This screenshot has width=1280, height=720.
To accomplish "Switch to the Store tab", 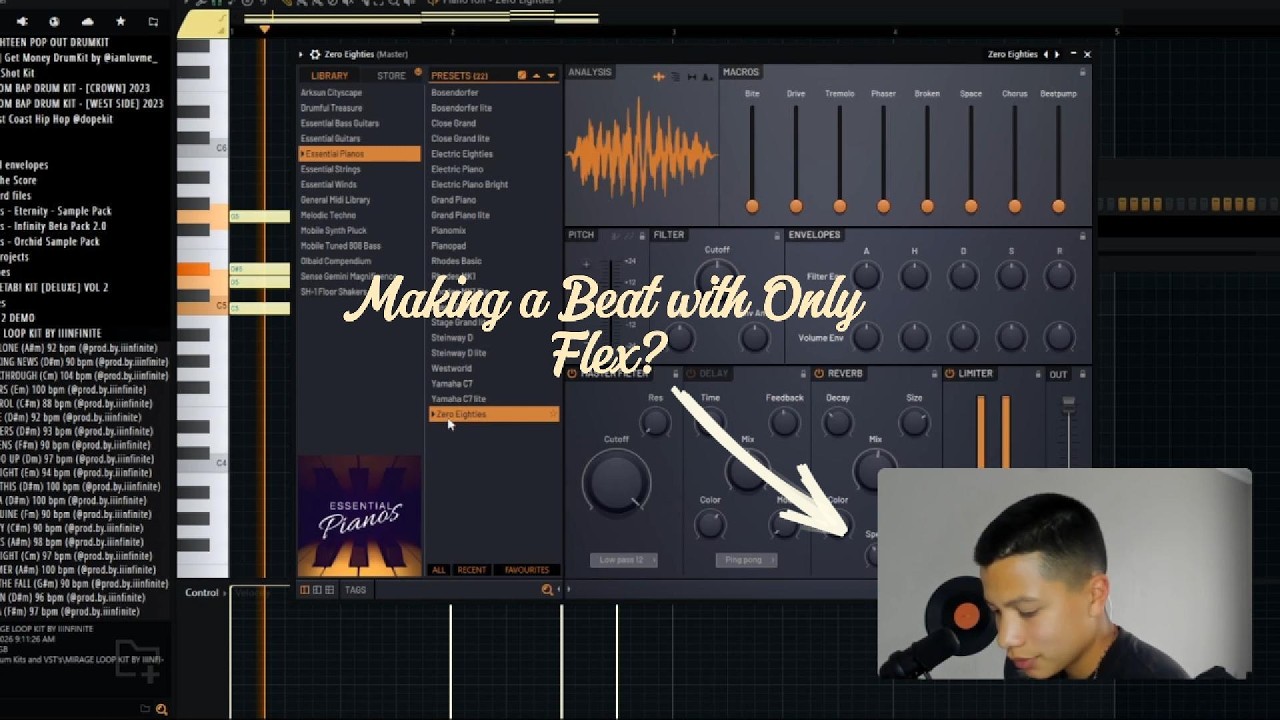I will [x=391, y=76].
